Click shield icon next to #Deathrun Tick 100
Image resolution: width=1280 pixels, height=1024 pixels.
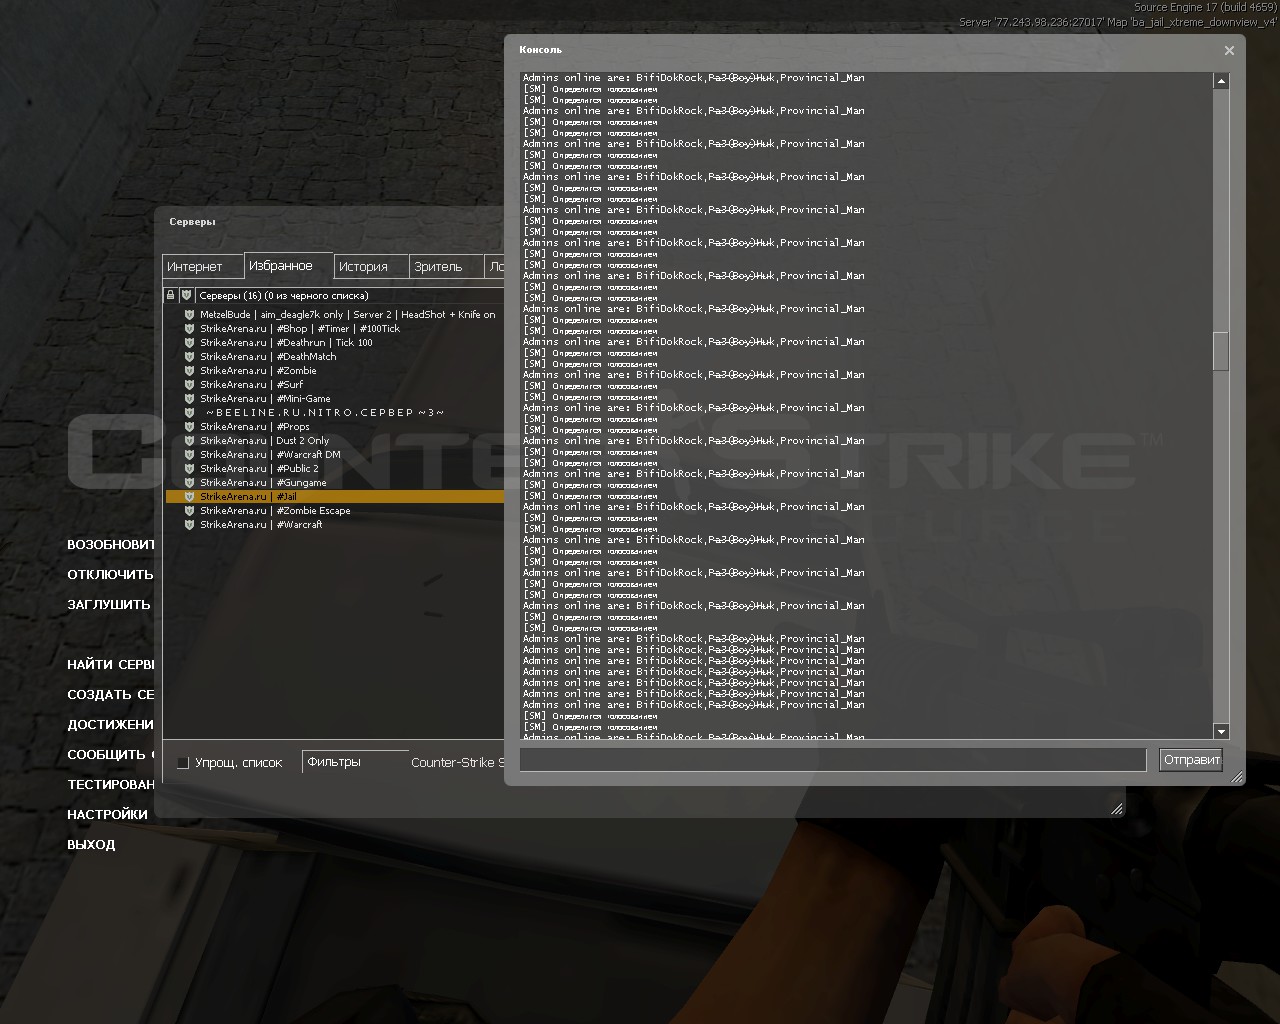click(189, 343)
